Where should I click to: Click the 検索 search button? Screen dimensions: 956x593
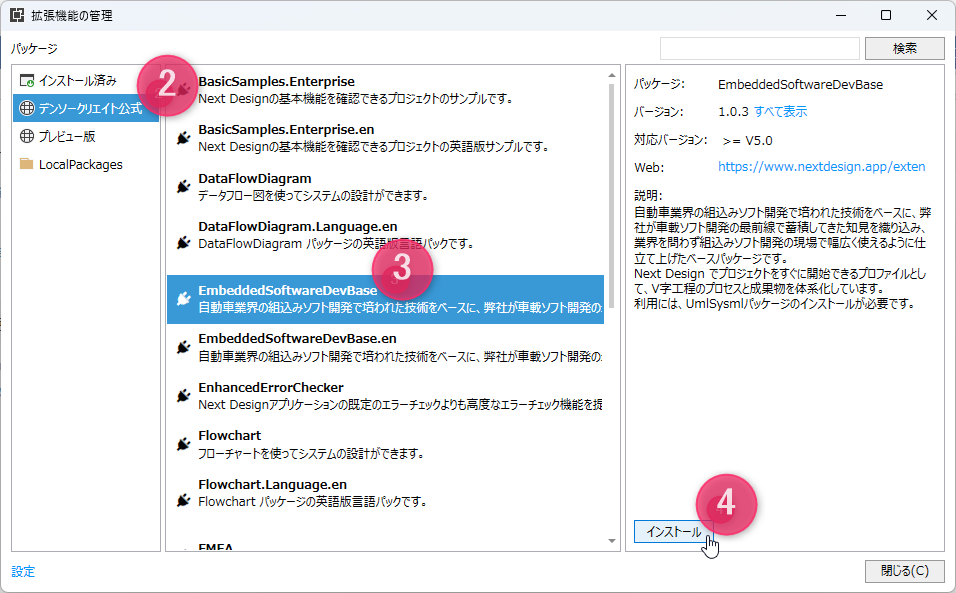[x=905, y=48]
